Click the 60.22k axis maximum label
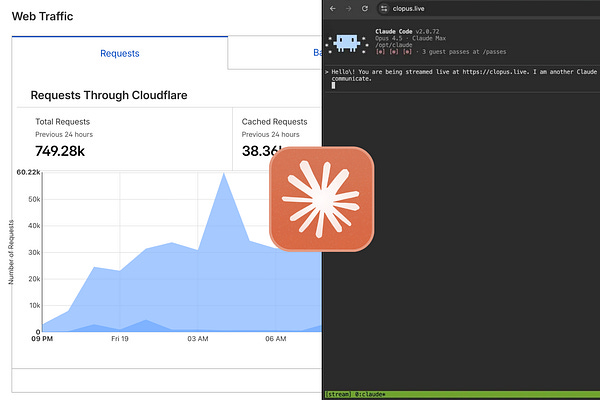Viewport: 600px width, 400px height. pyautogui.click(x=28, y=172)
